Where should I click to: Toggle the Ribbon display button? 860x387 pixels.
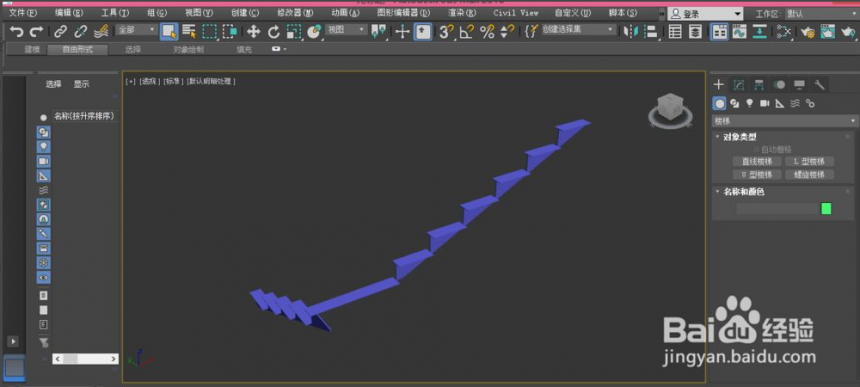pos(720,32)
